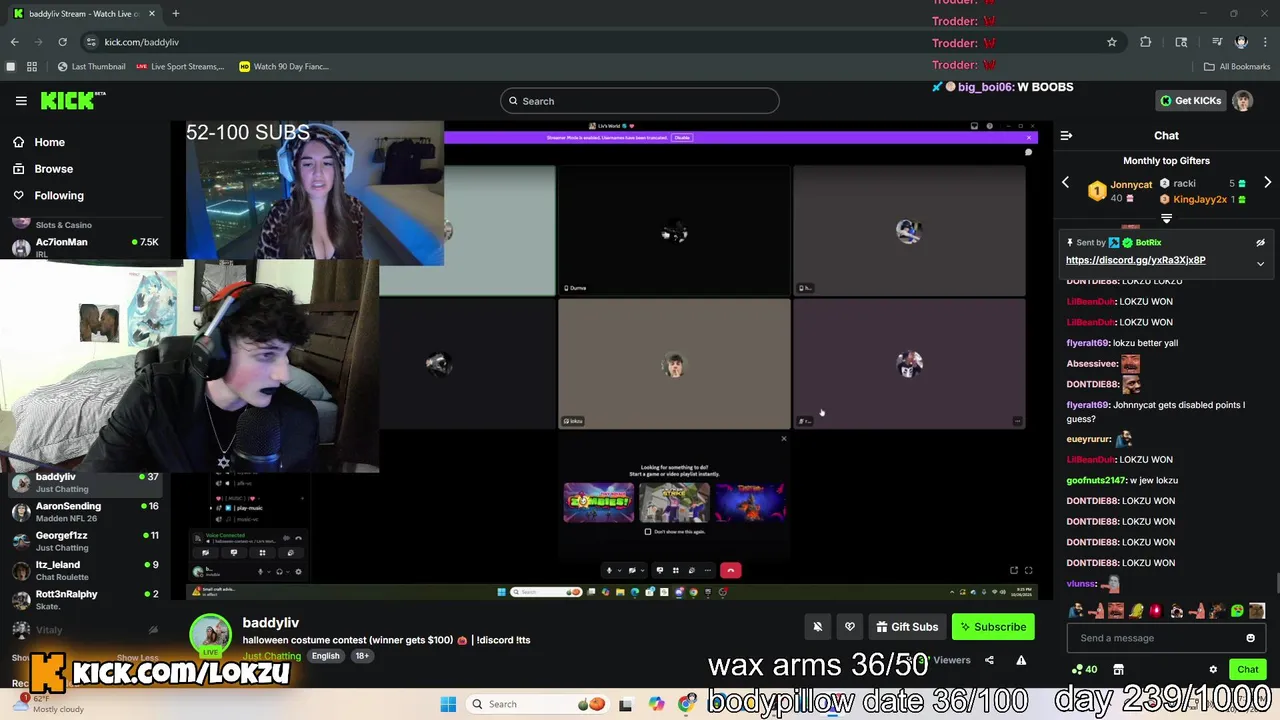Open the 40 channel points indicator
The height and width of the screenshot is (720, 1280).
[x=1084, y=669]
